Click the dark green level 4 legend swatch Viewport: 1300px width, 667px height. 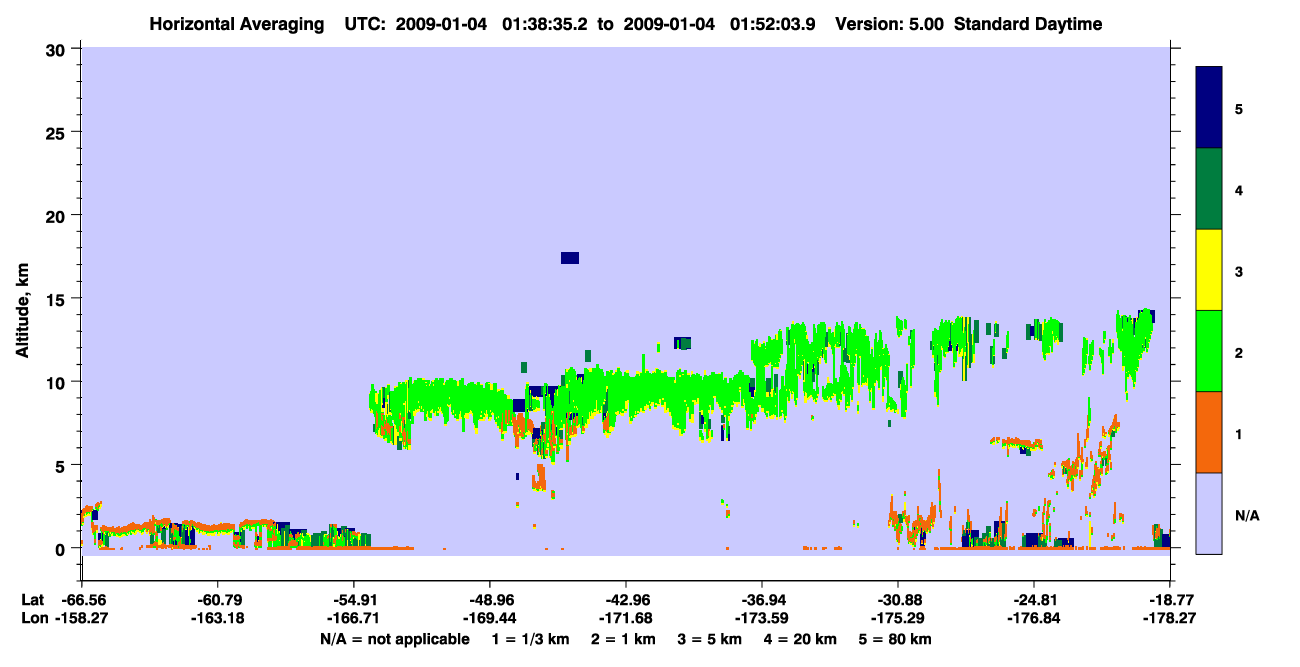click(1209, 189)
